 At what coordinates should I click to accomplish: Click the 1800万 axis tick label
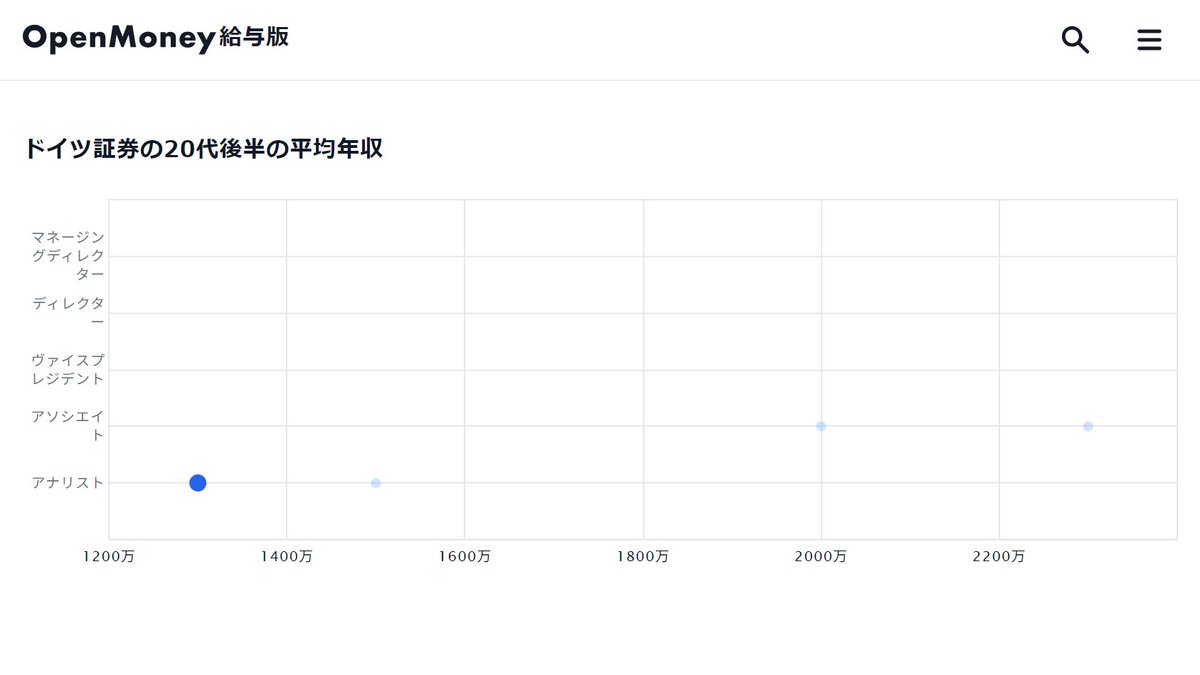643,557
